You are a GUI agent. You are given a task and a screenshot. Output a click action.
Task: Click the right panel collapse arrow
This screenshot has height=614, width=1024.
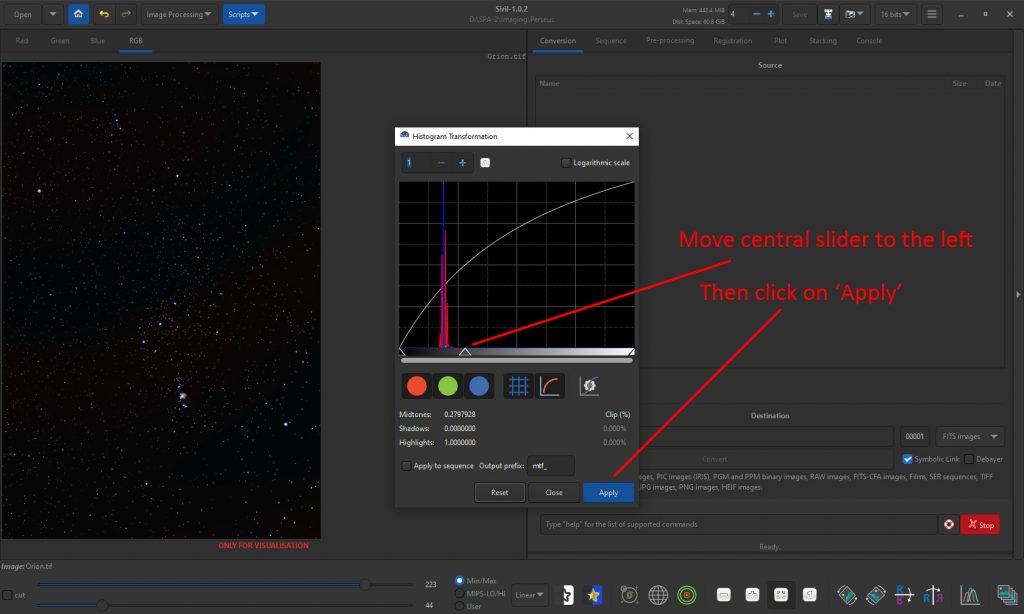coord(1017,295)
